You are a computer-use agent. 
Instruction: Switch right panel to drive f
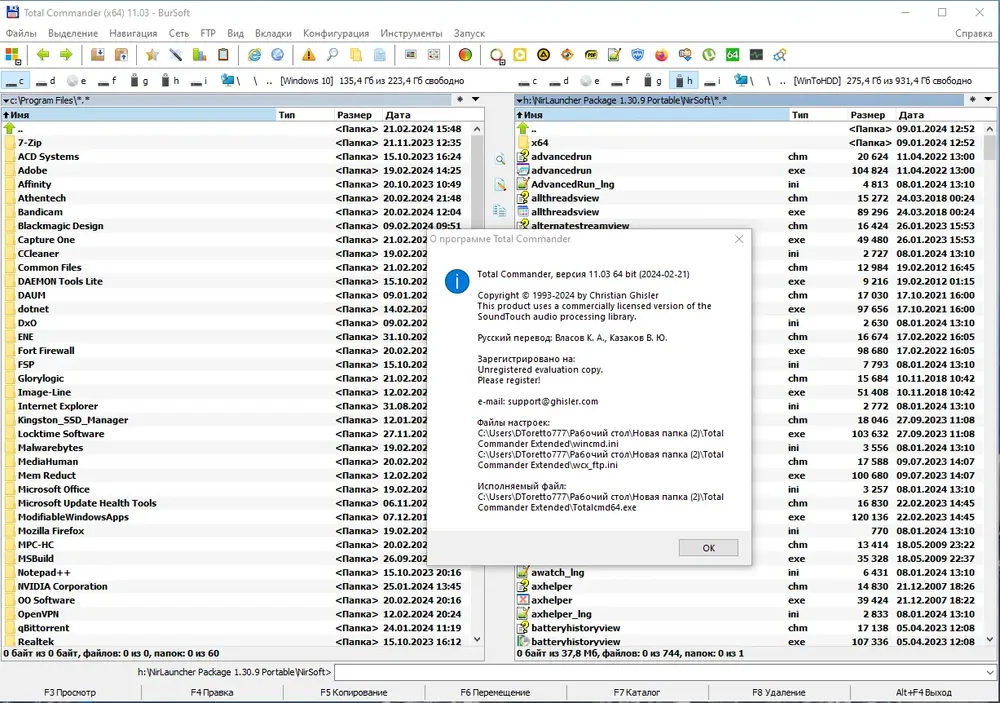pyautogui.click(x=621, y=80)
